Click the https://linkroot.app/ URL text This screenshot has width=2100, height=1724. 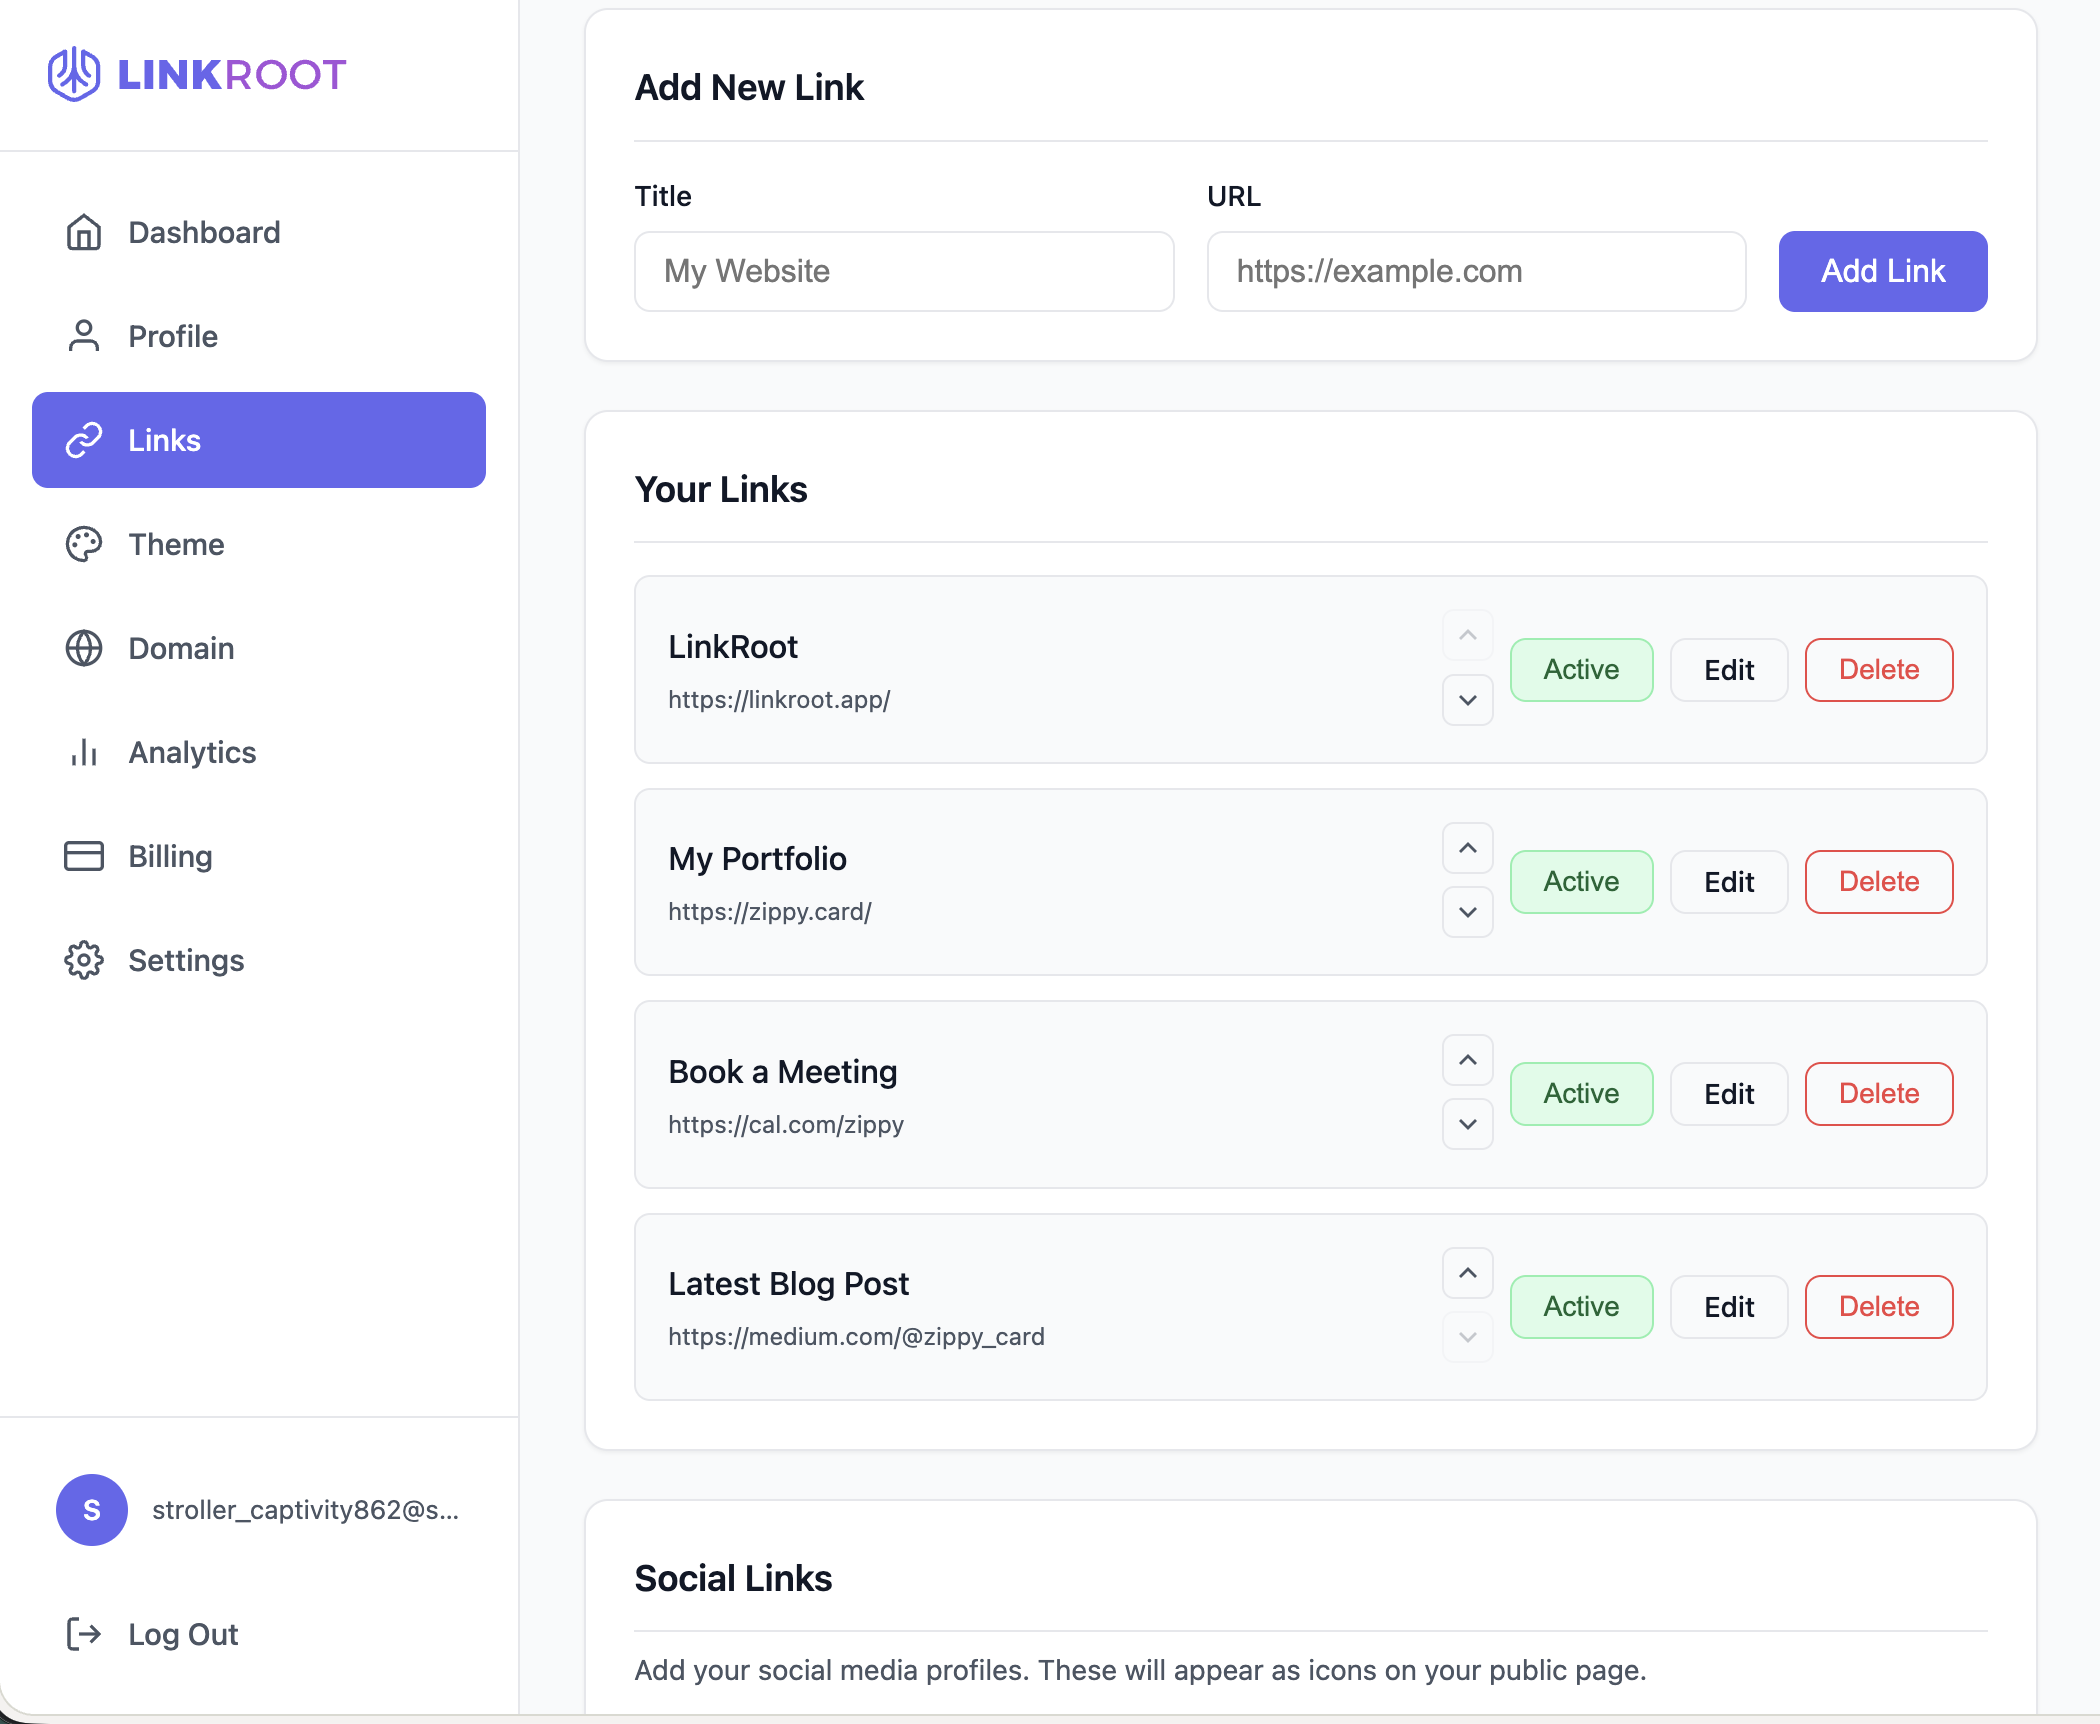[779, 700]
